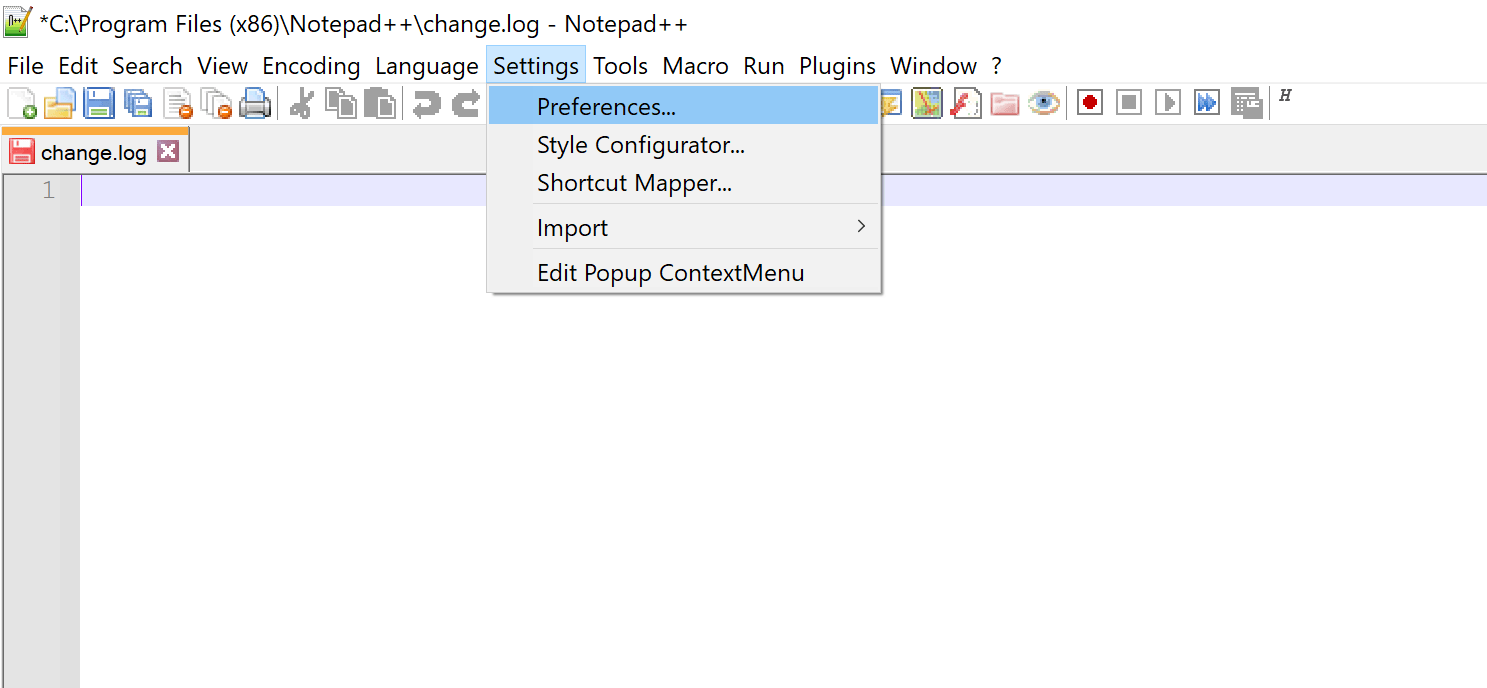Open the Plugins menu
Image resolution: width=1487 pixels, height=688 pixels.
[x=837, y=65]
